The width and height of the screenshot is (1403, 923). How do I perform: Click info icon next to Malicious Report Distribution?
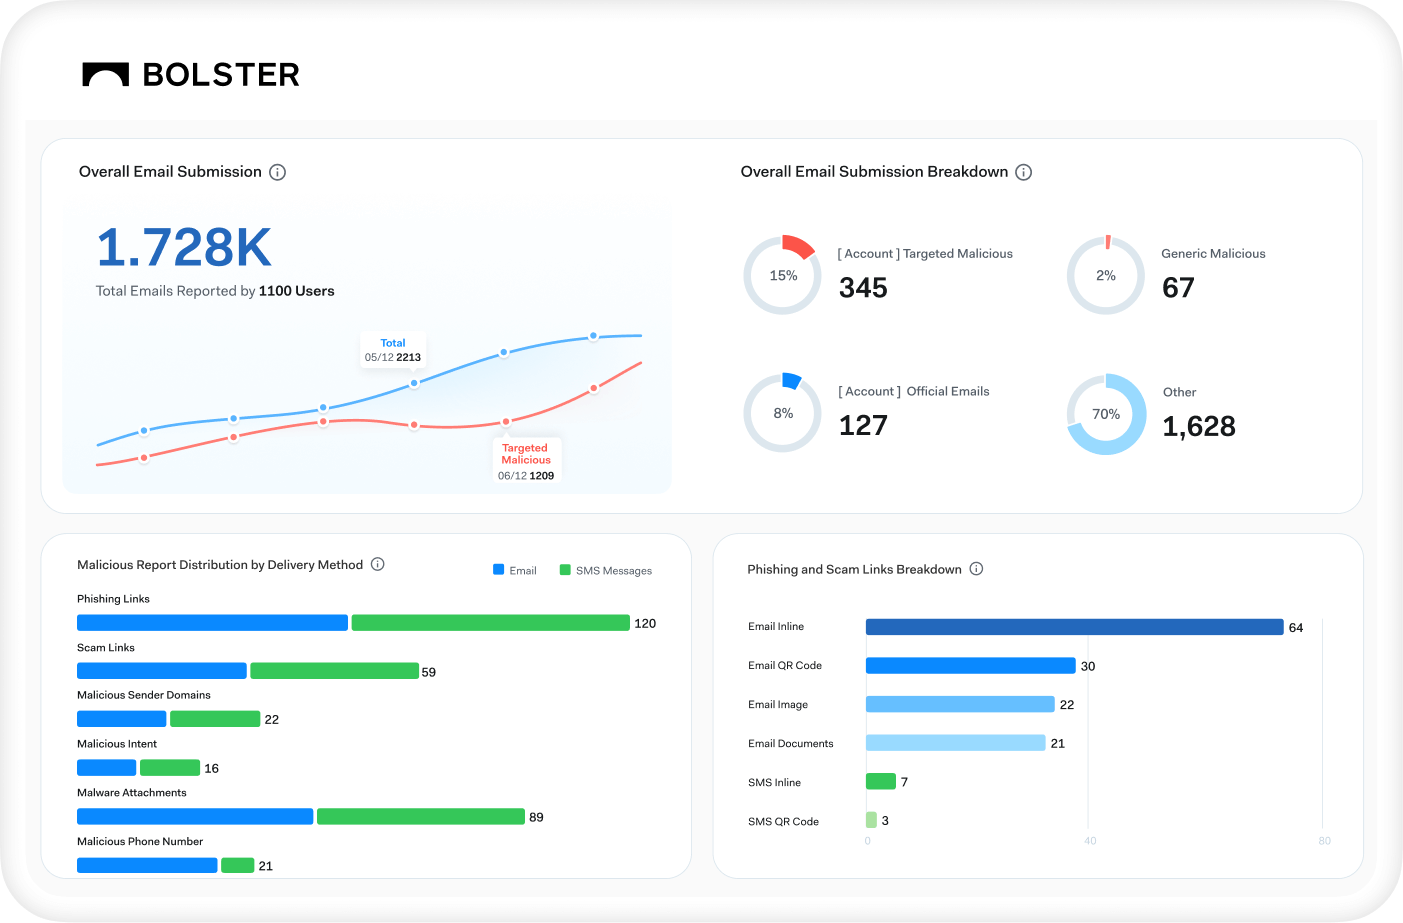(378, 564)
